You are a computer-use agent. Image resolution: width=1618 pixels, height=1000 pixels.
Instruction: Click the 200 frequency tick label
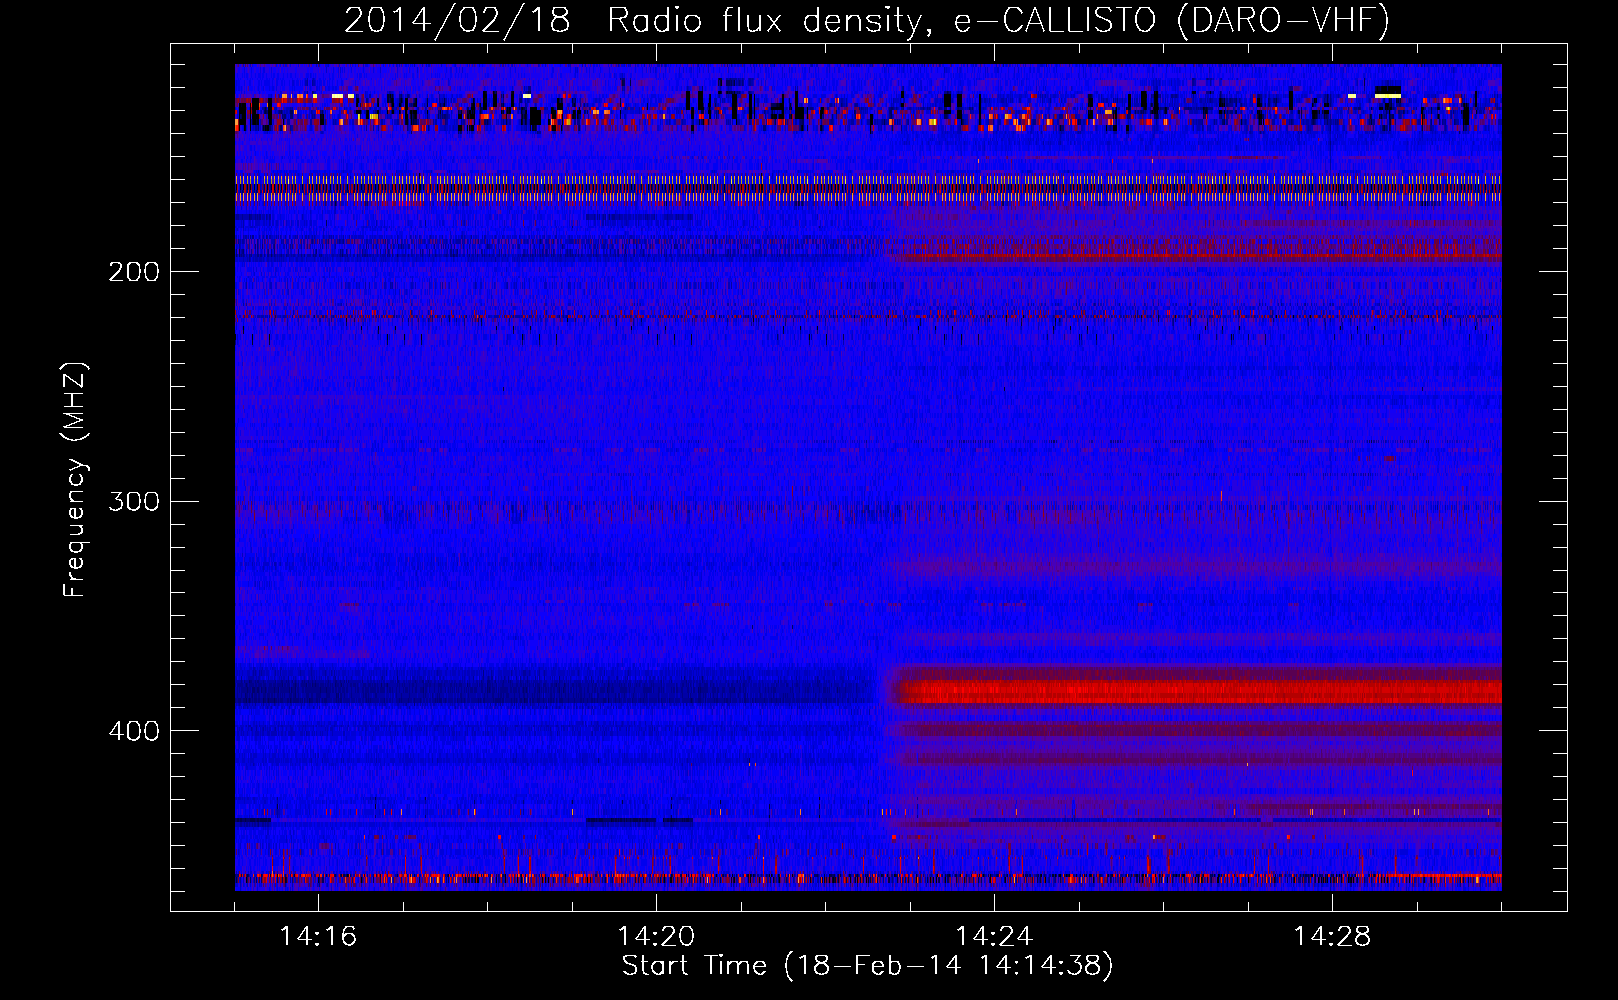134,272
